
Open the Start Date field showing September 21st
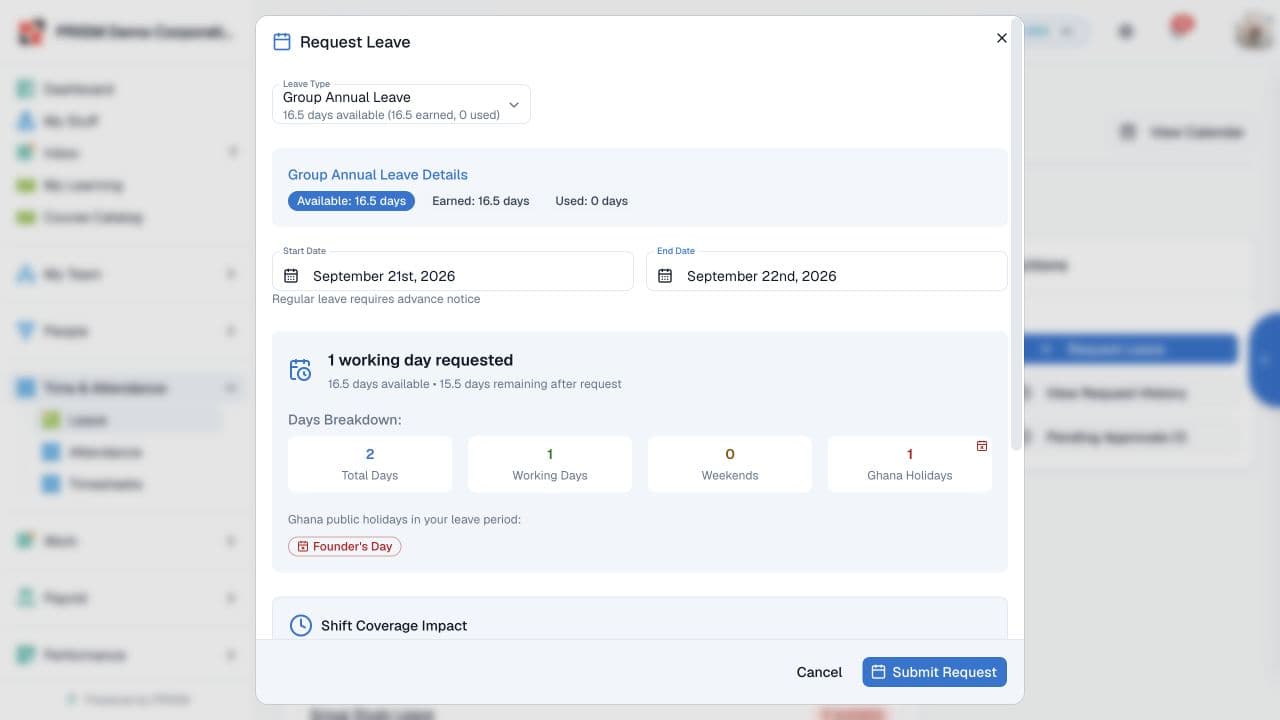[453, 271]
